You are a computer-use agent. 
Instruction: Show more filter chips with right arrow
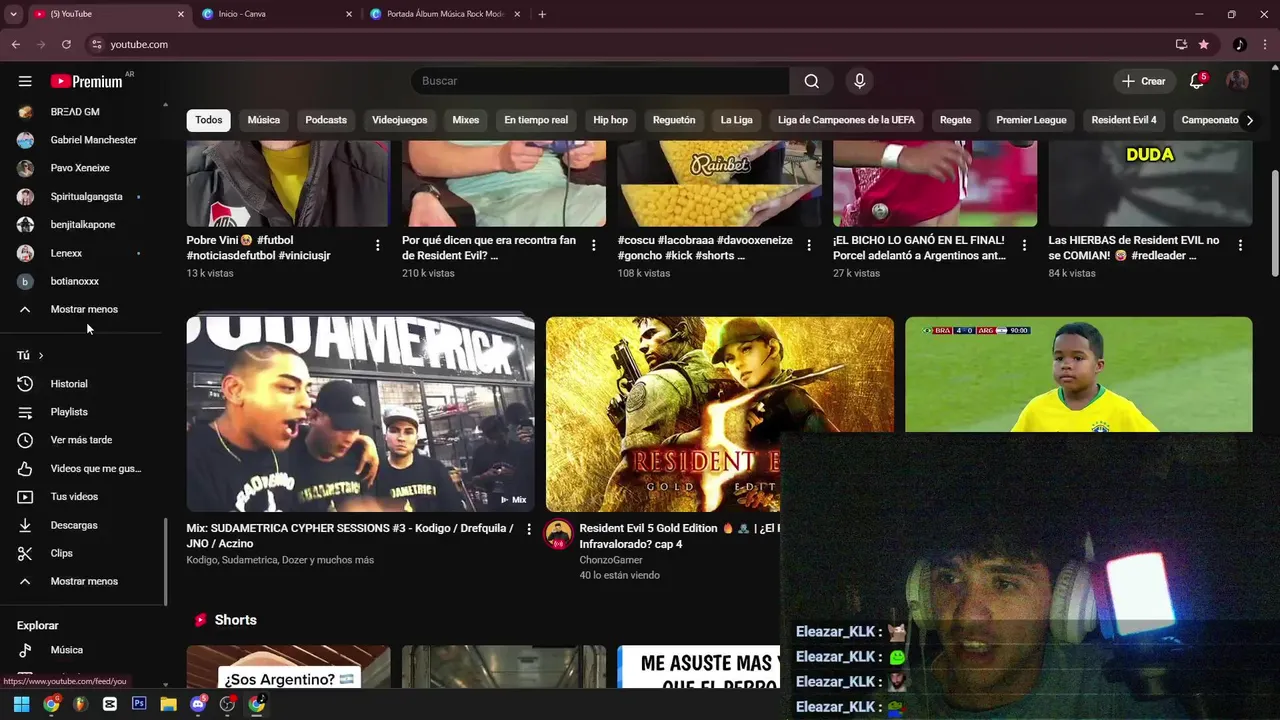(x=1249, y=120)
